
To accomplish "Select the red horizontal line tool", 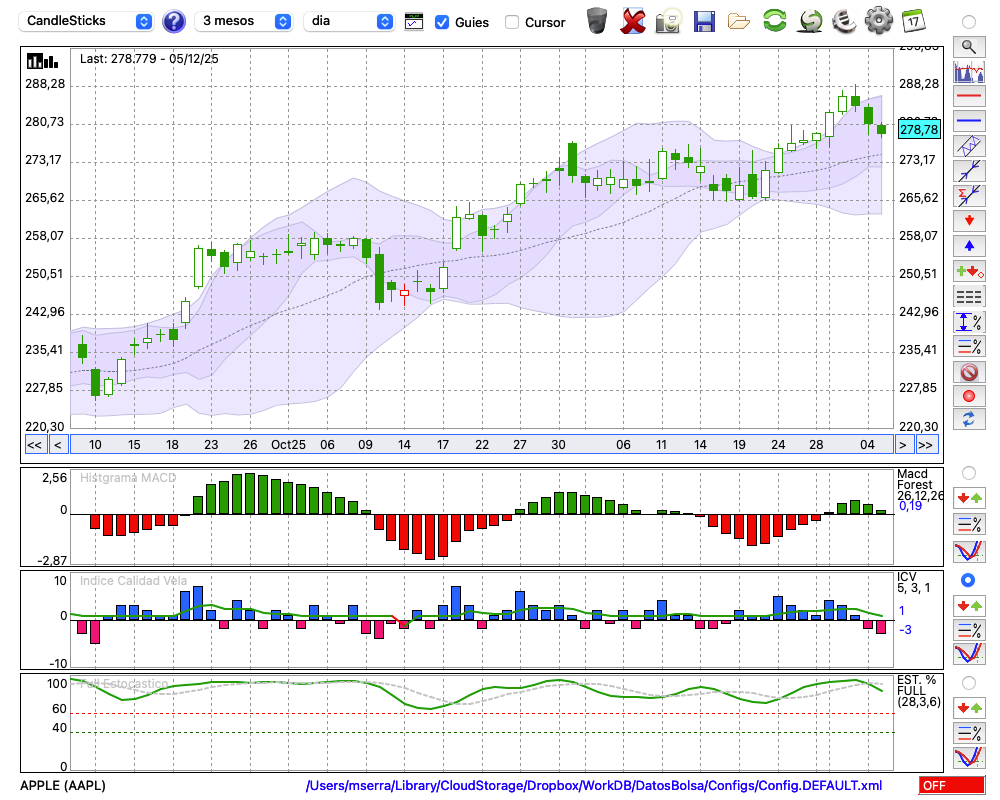I will pos(968,96).
